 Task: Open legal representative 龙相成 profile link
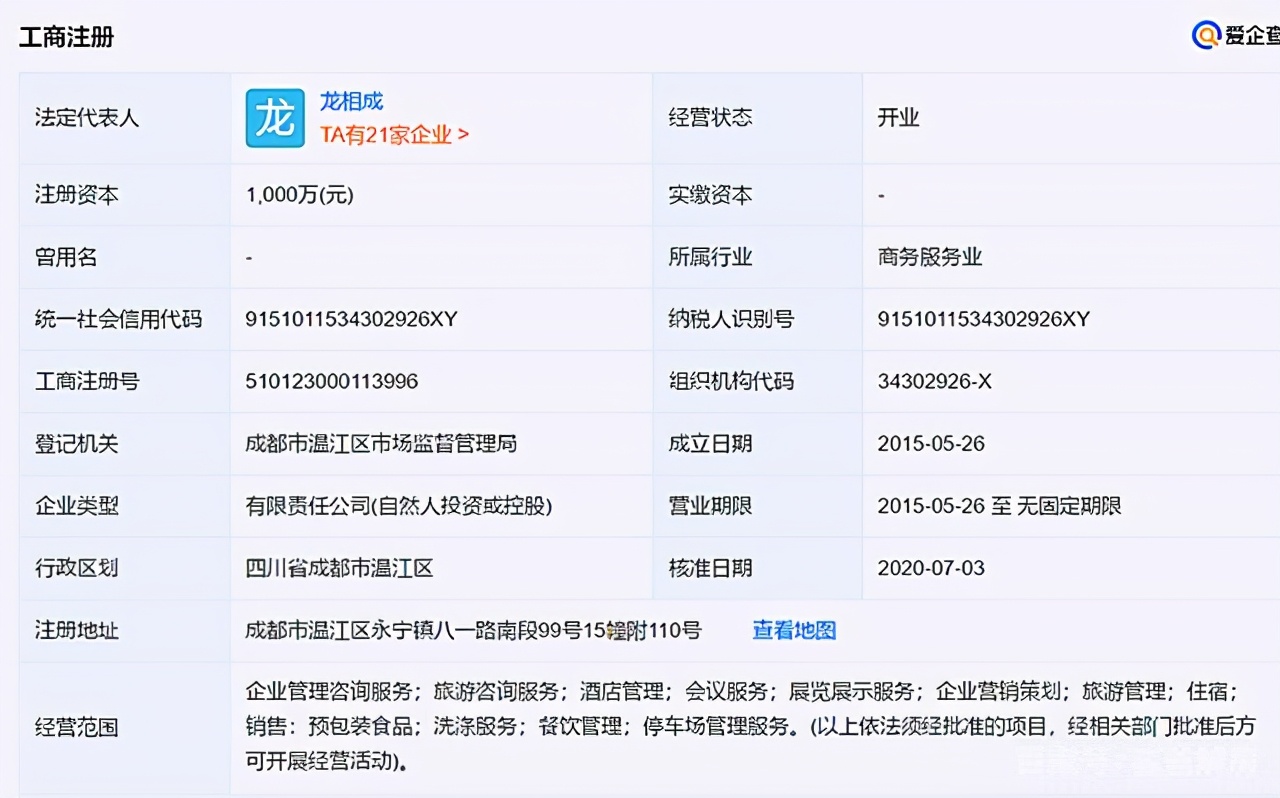349,100
